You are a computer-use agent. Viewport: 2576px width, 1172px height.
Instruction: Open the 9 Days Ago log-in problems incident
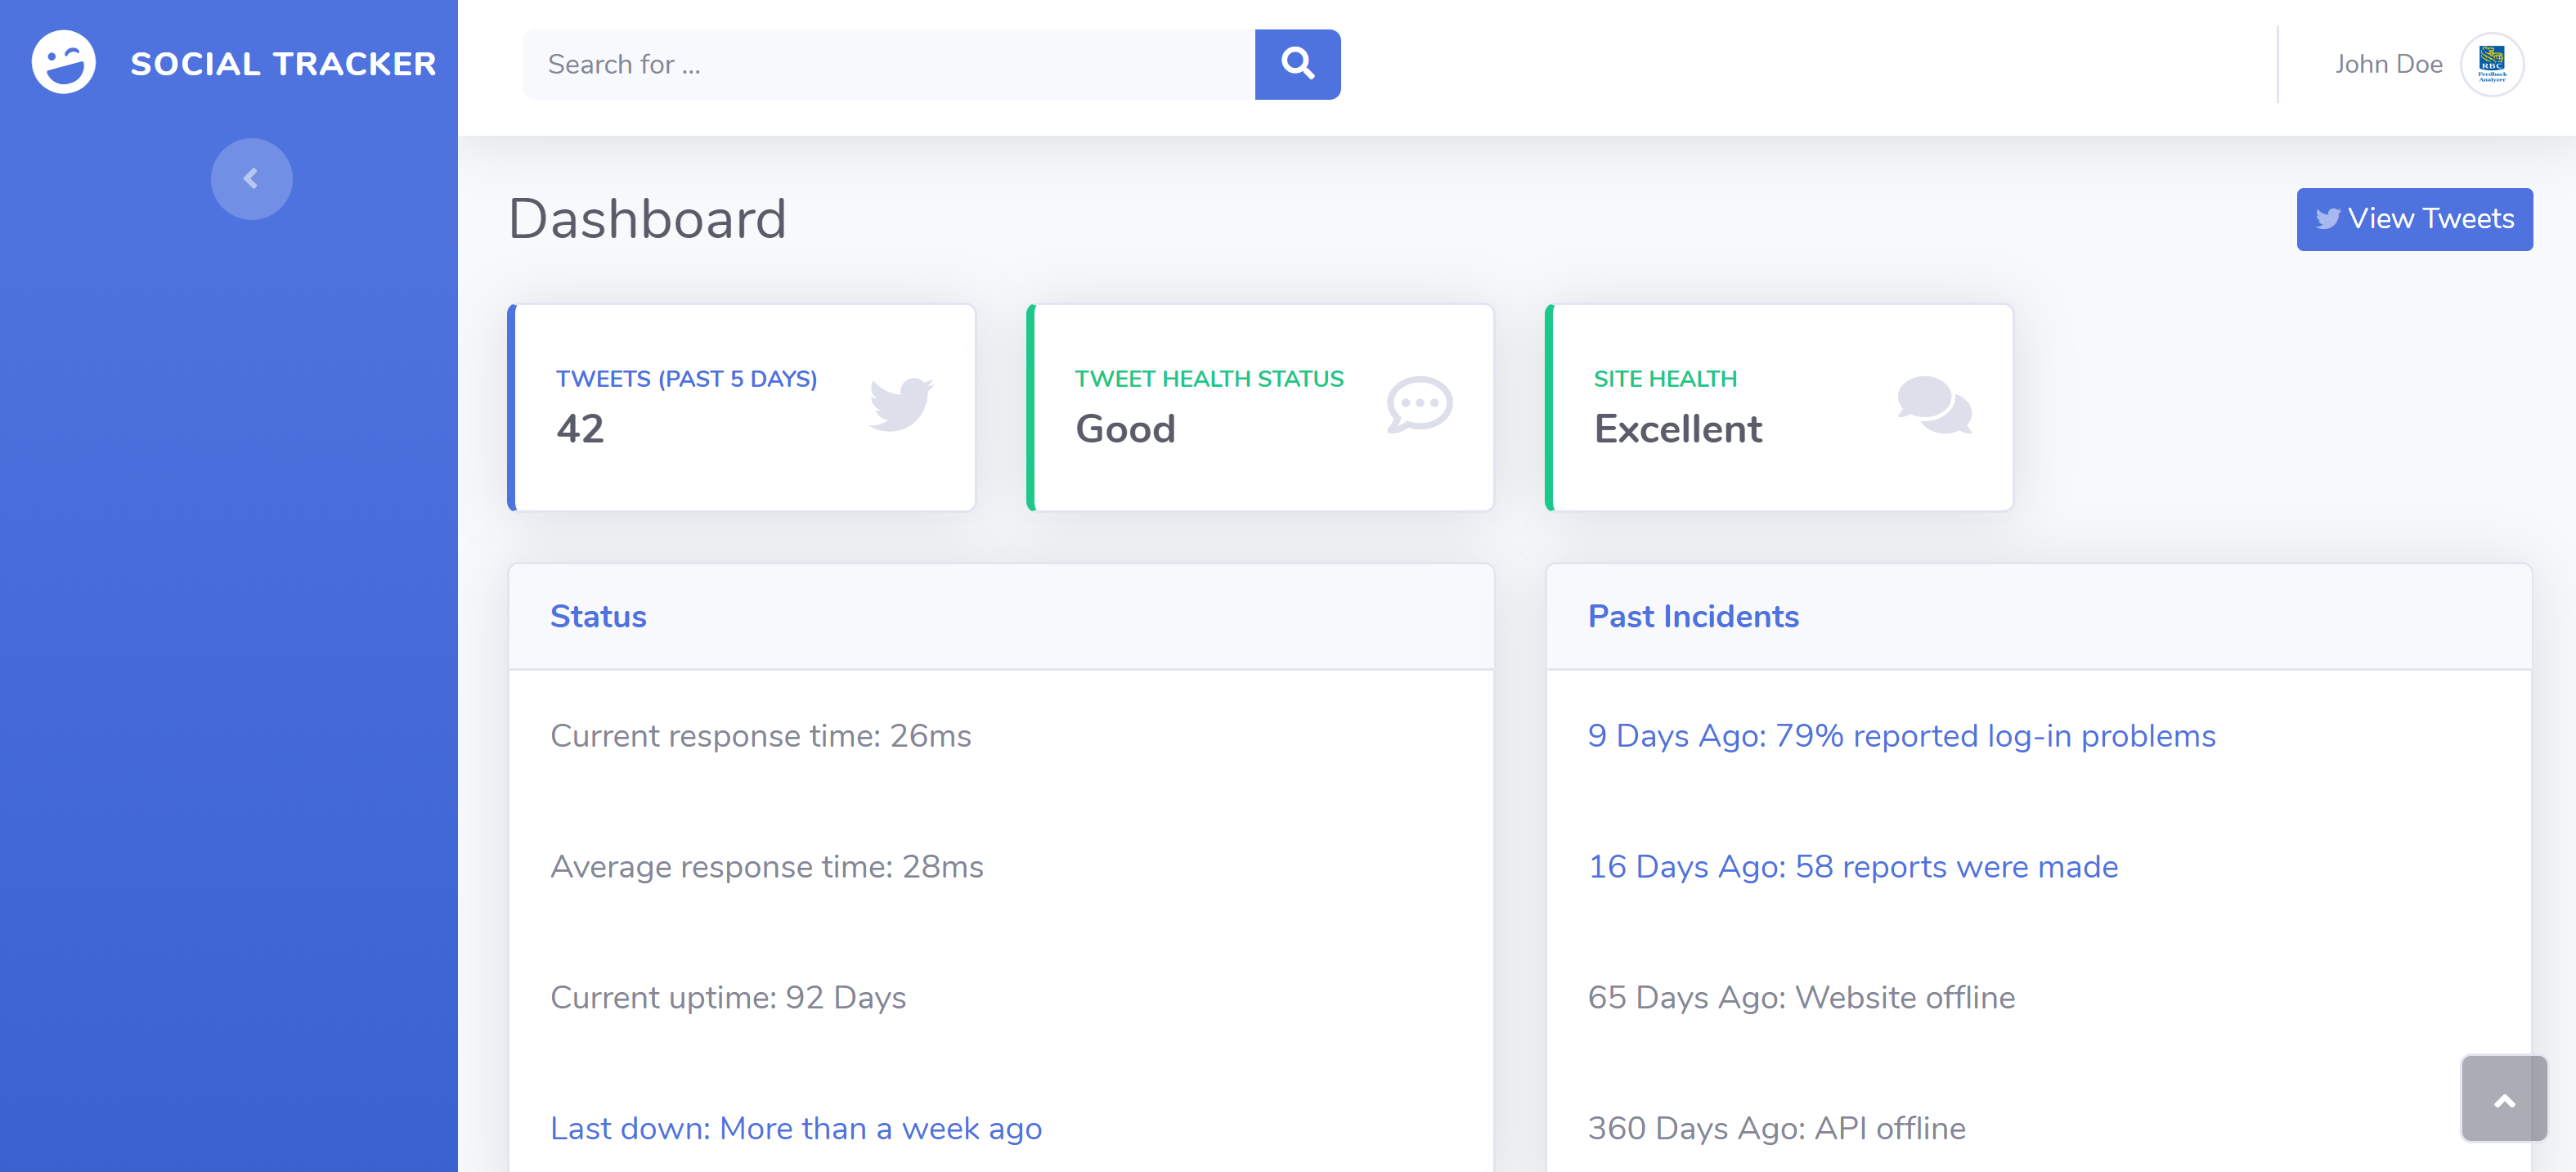click(x=1901, y=736)
